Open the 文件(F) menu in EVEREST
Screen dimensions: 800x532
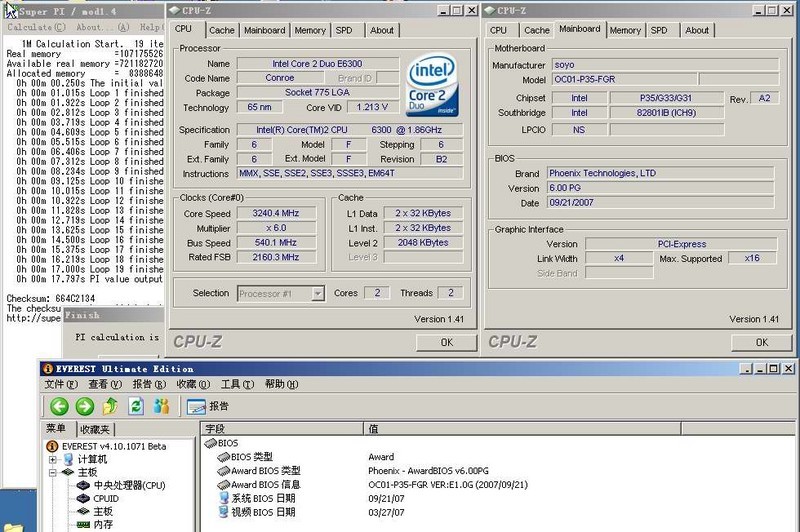pyautogui.click(x=61, y=384)
